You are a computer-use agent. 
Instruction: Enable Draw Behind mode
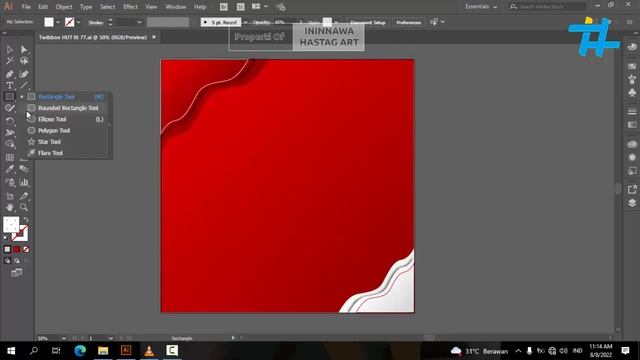coord(17,260)
